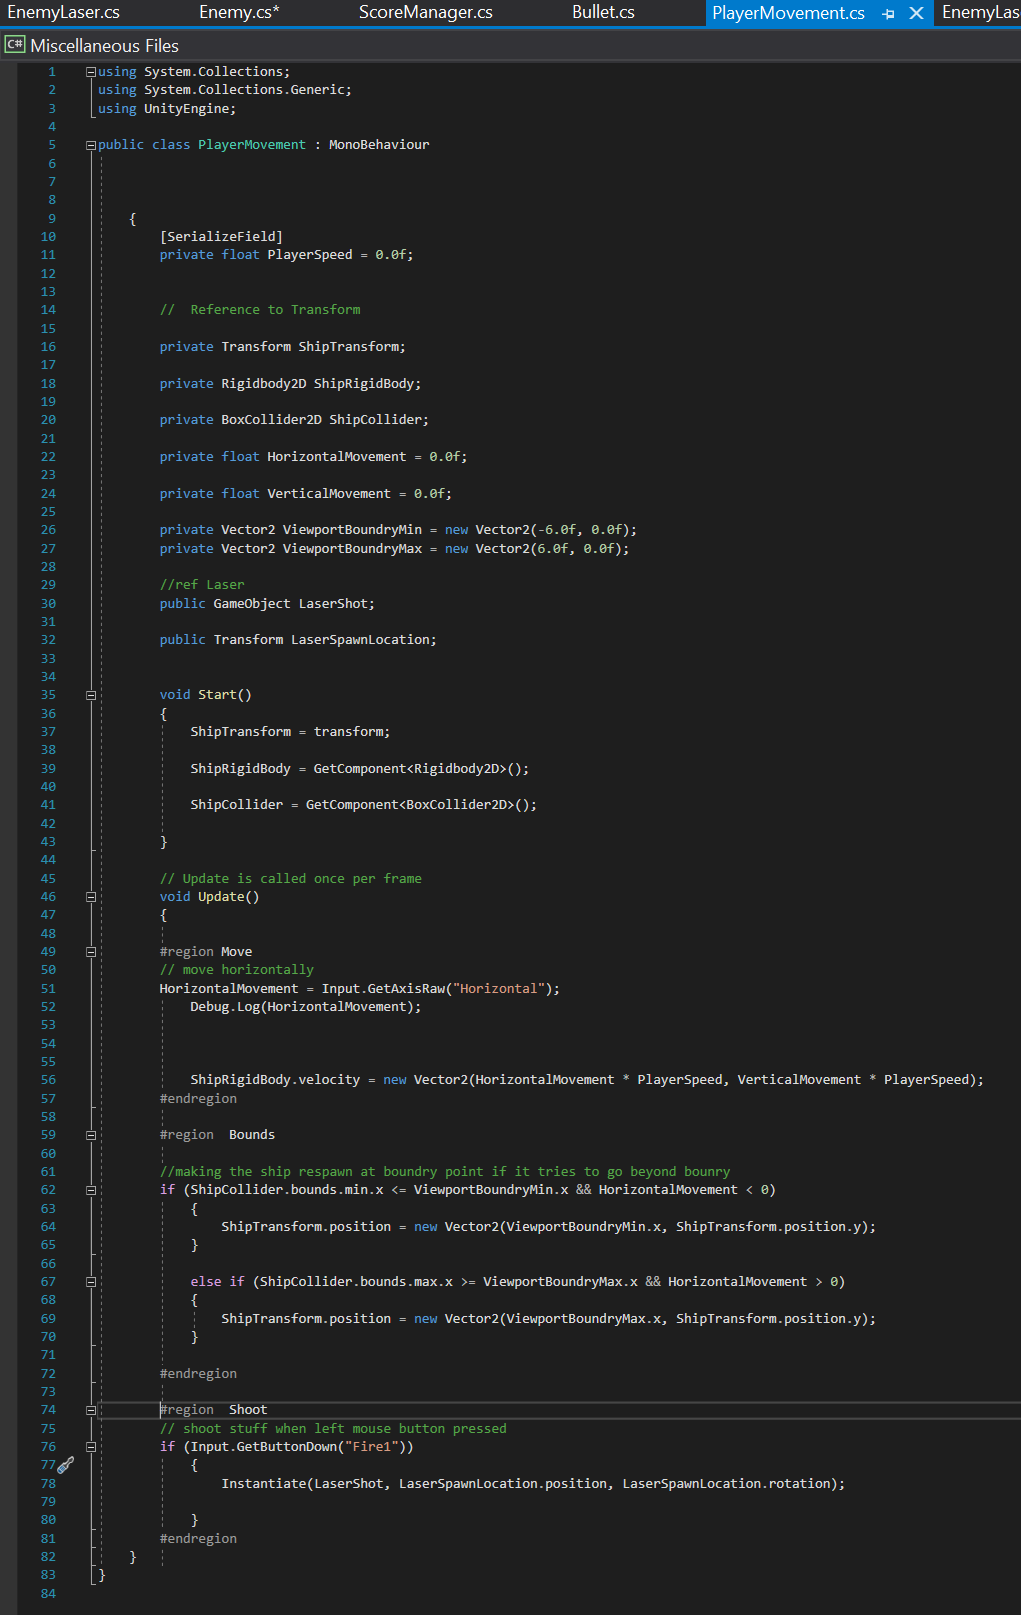1021x1615 pixels.
Task: Click 'System.Collections.Generic' at line 2
Action: click(x=244, y=90)
